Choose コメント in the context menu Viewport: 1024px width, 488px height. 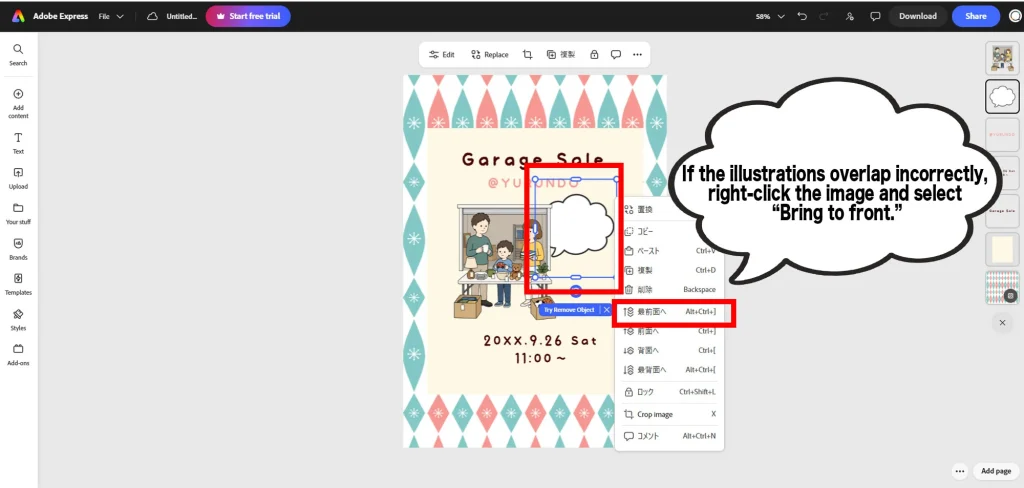tap(669, 436)
